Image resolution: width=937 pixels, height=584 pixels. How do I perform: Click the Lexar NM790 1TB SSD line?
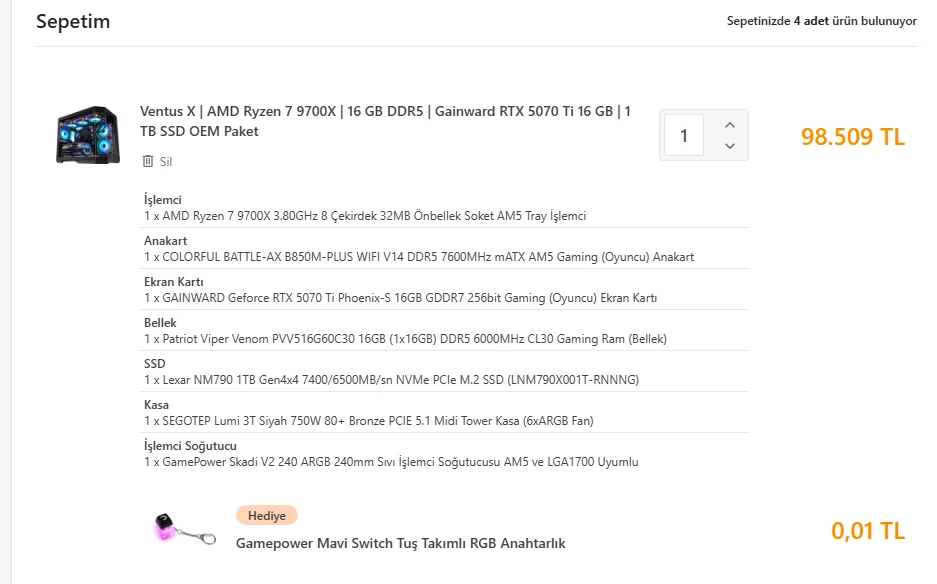coord(391,380)
